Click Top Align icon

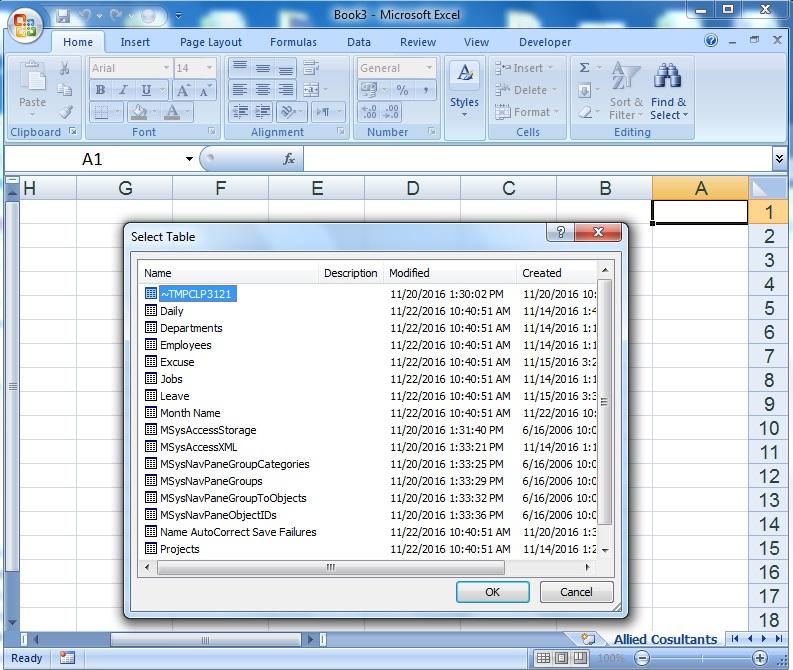point(240,68)
